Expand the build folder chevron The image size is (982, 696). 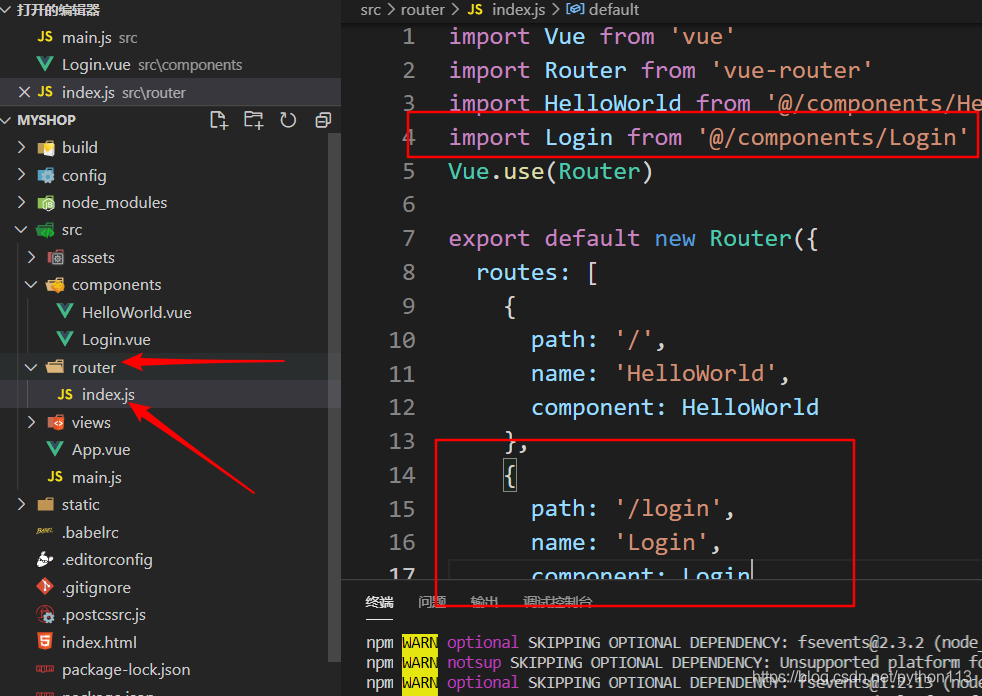coord(21,147)
